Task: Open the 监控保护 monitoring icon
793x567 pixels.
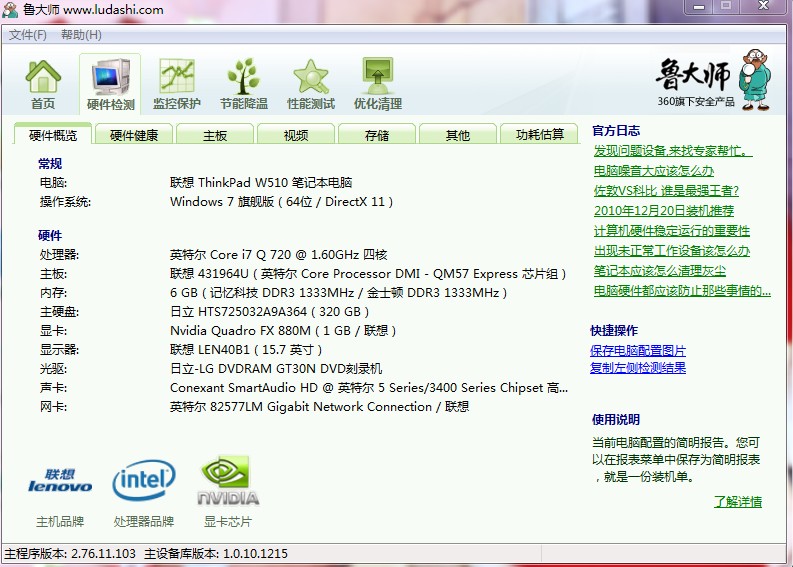Action: point(177,84)
